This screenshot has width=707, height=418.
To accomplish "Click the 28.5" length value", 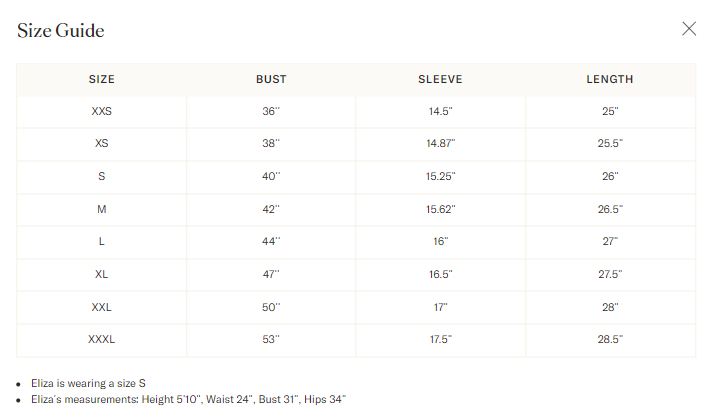I will tap(610, 339).
